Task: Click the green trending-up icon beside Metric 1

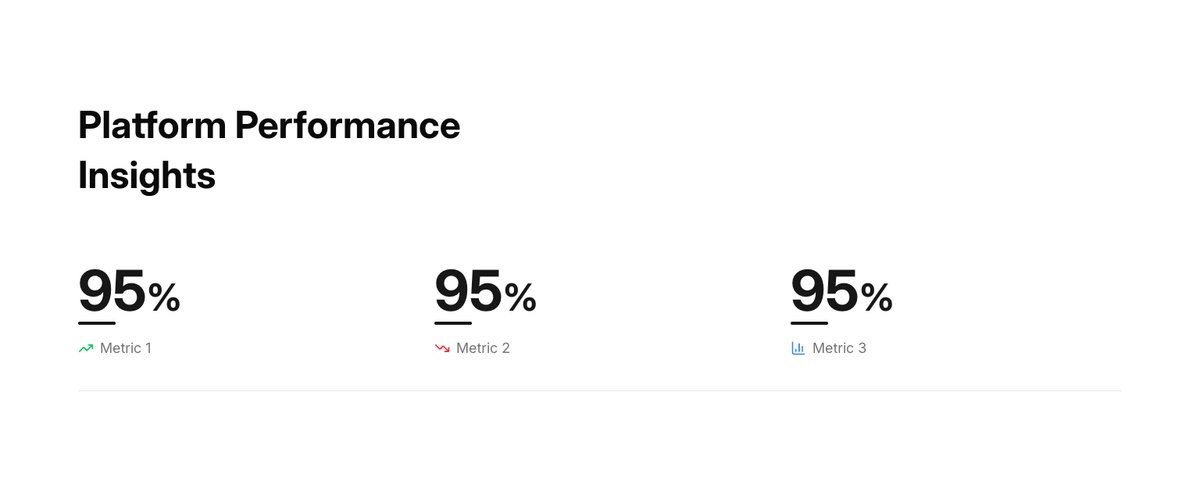Action: tap(86, 349)
